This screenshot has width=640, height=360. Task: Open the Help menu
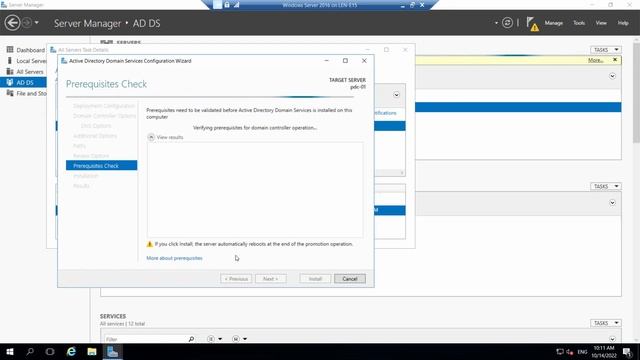click(x=623, y=23)
